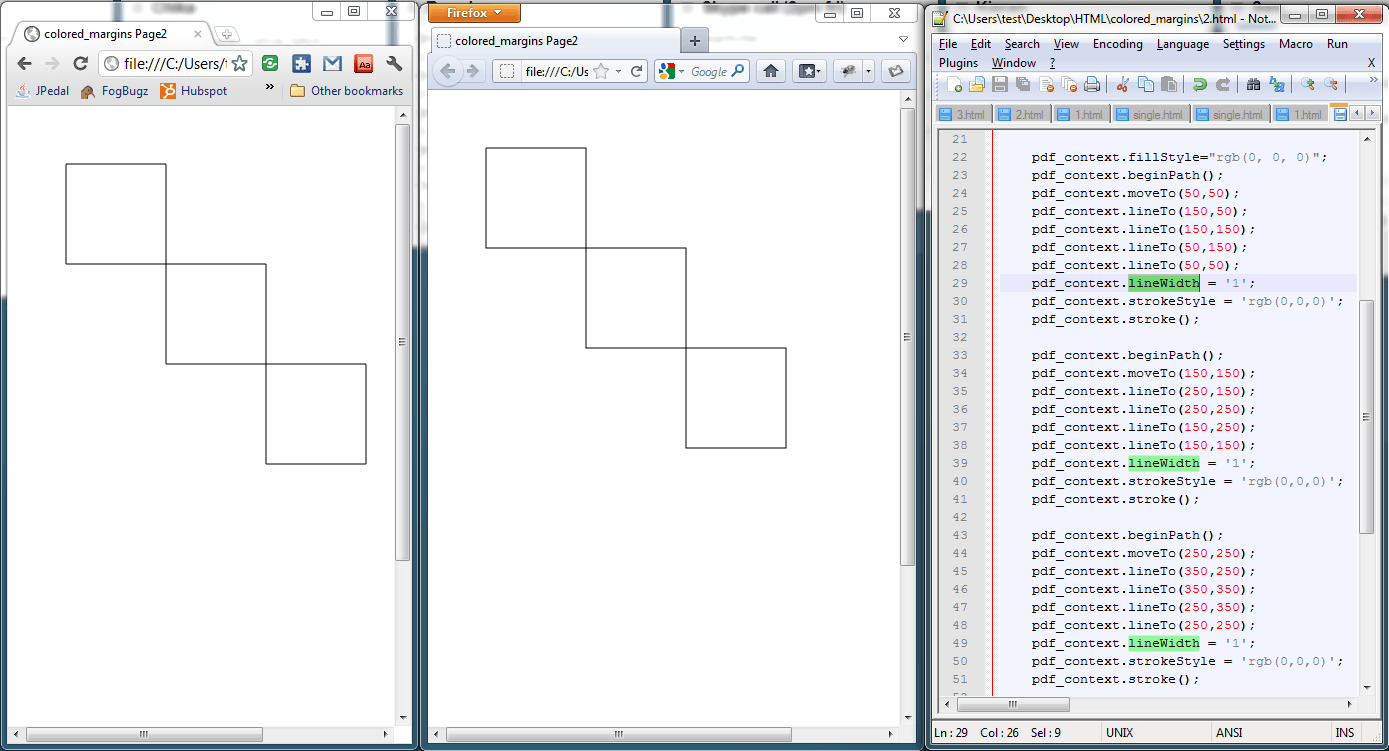This screenshot has height=751, width=1389.
Task: Open the Encoding menu in Notepad++
Action: point(1117,44)
